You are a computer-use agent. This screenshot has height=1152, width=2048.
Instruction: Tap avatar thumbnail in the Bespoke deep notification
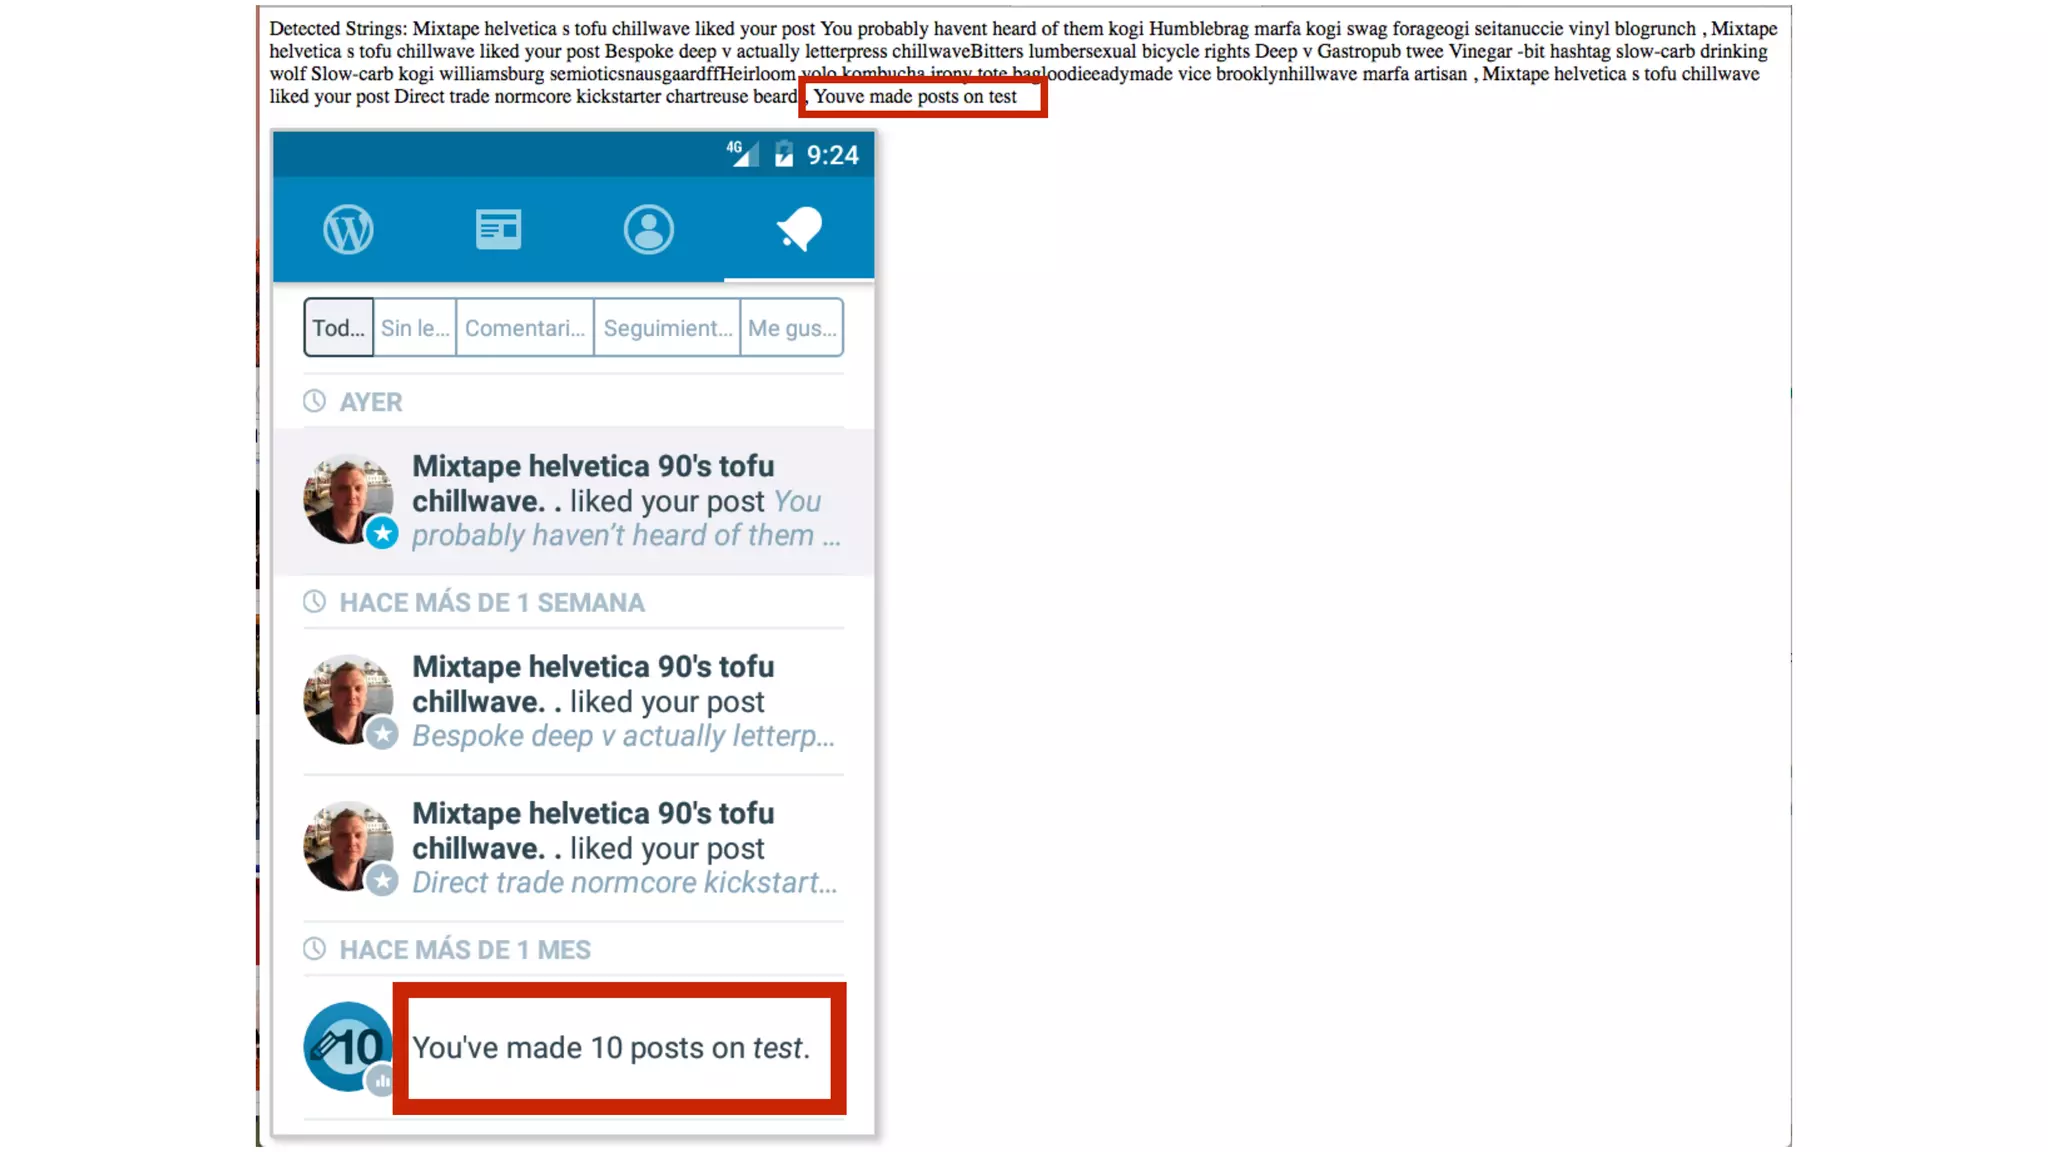(x=348, y=699)
